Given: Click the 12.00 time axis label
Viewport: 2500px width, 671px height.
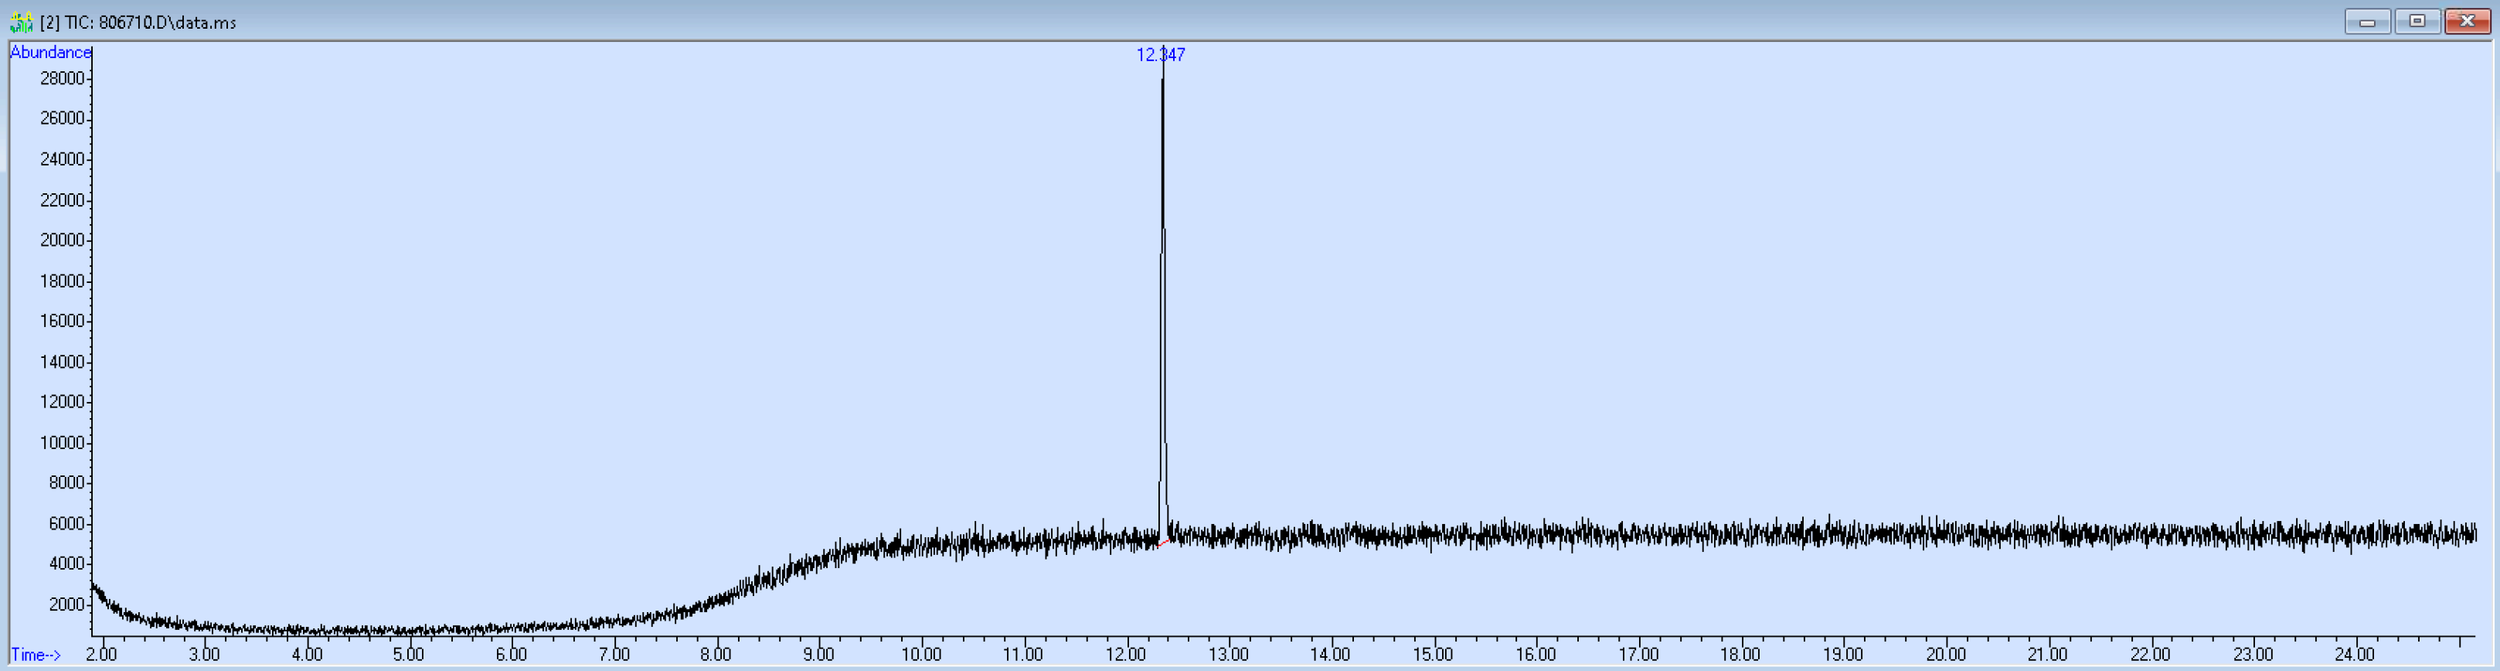Looking at the screenshot, I should click(1125, 654).
